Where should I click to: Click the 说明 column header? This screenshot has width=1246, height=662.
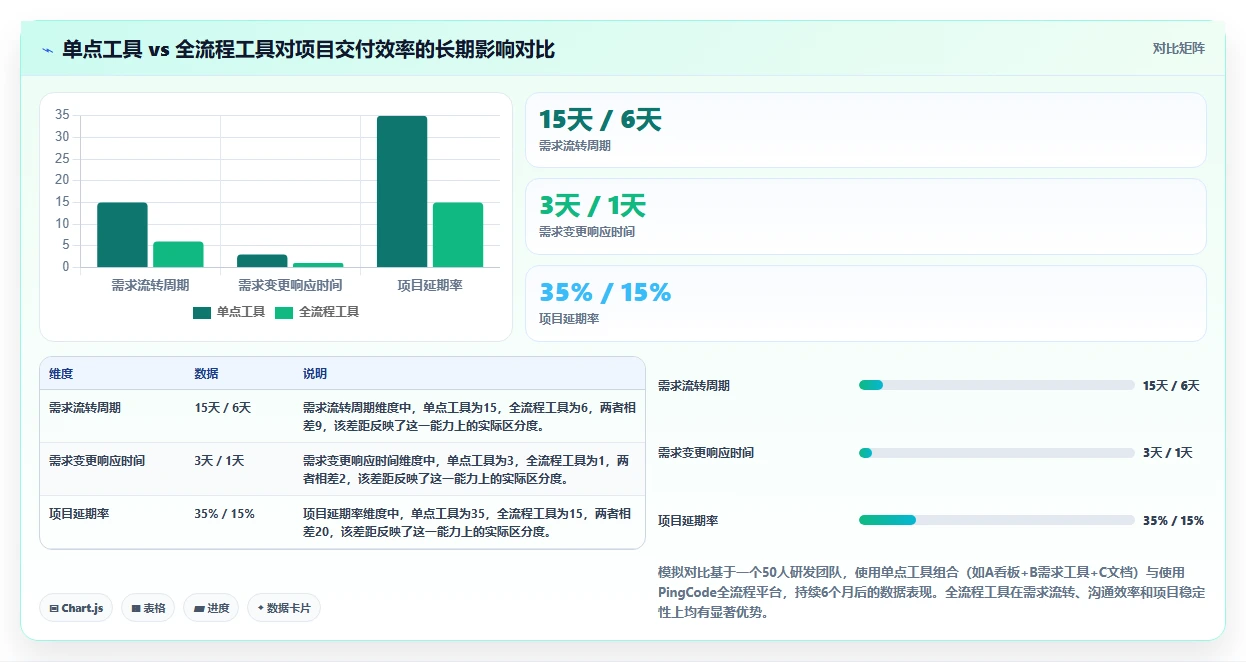point(315,374)
